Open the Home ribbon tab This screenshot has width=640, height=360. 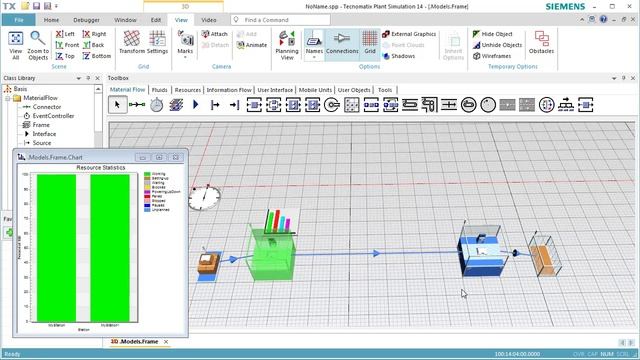tap(51, 20)
